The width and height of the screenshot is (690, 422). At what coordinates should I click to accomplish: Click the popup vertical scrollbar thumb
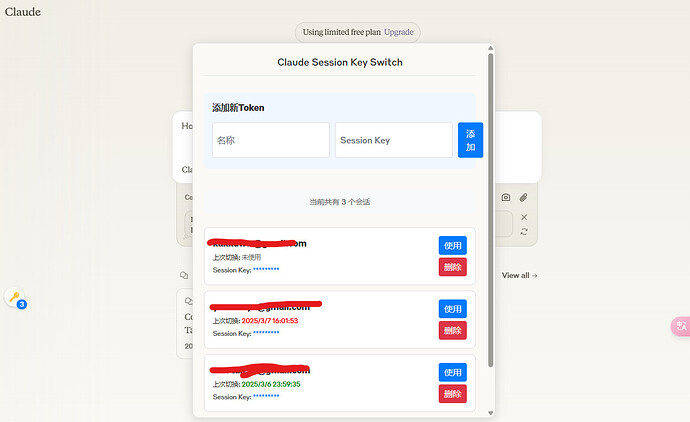(x=491, y=210)
